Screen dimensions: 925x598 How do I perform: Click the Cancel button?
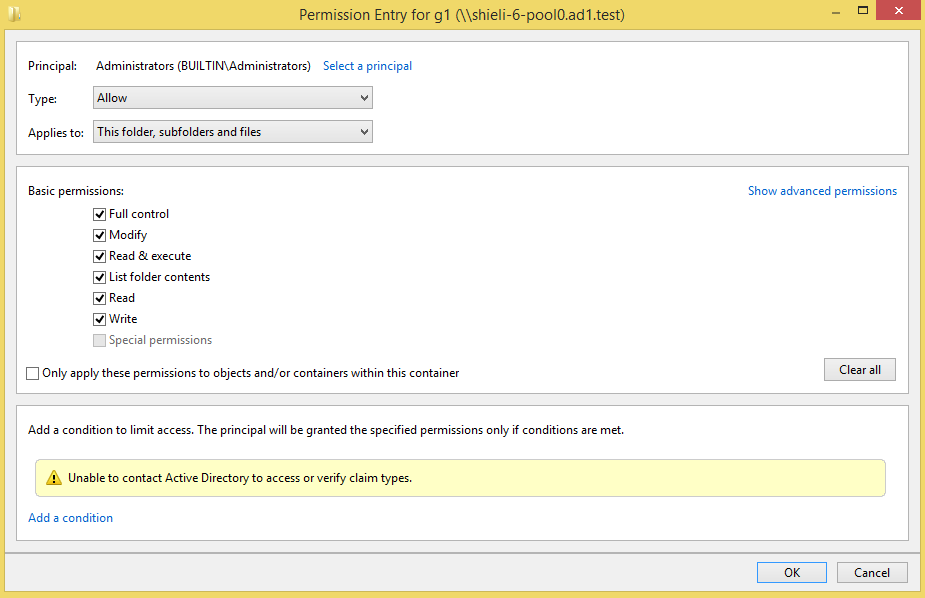click(872, 573)
